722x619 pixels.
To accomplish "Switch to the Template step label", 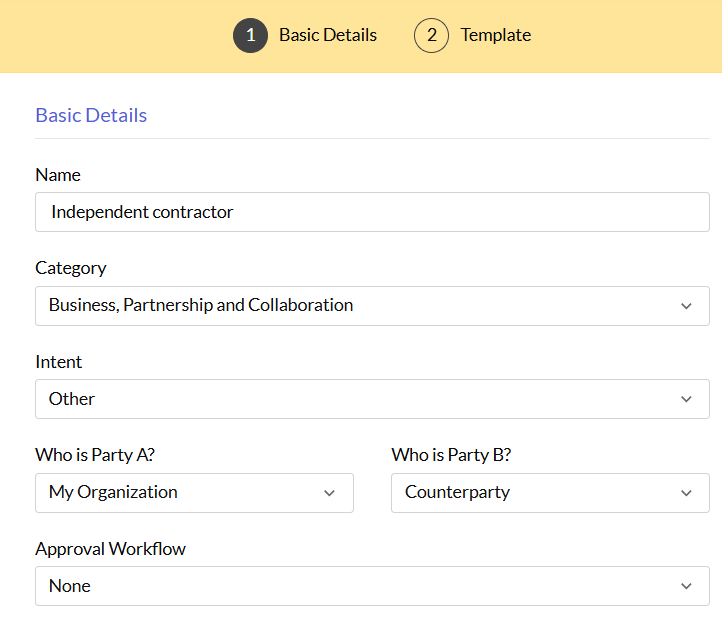I will coord(495,35).
